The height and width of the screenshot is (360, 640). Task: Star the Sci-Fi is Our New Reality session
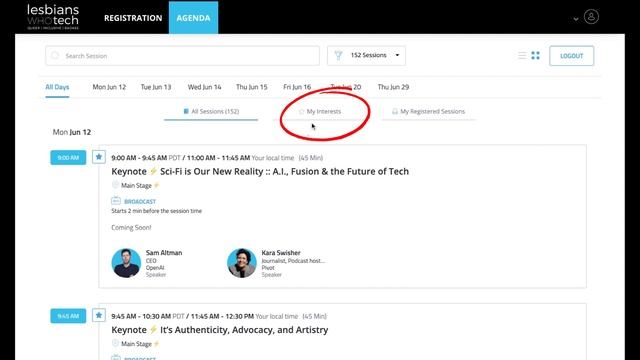[99, 157]
